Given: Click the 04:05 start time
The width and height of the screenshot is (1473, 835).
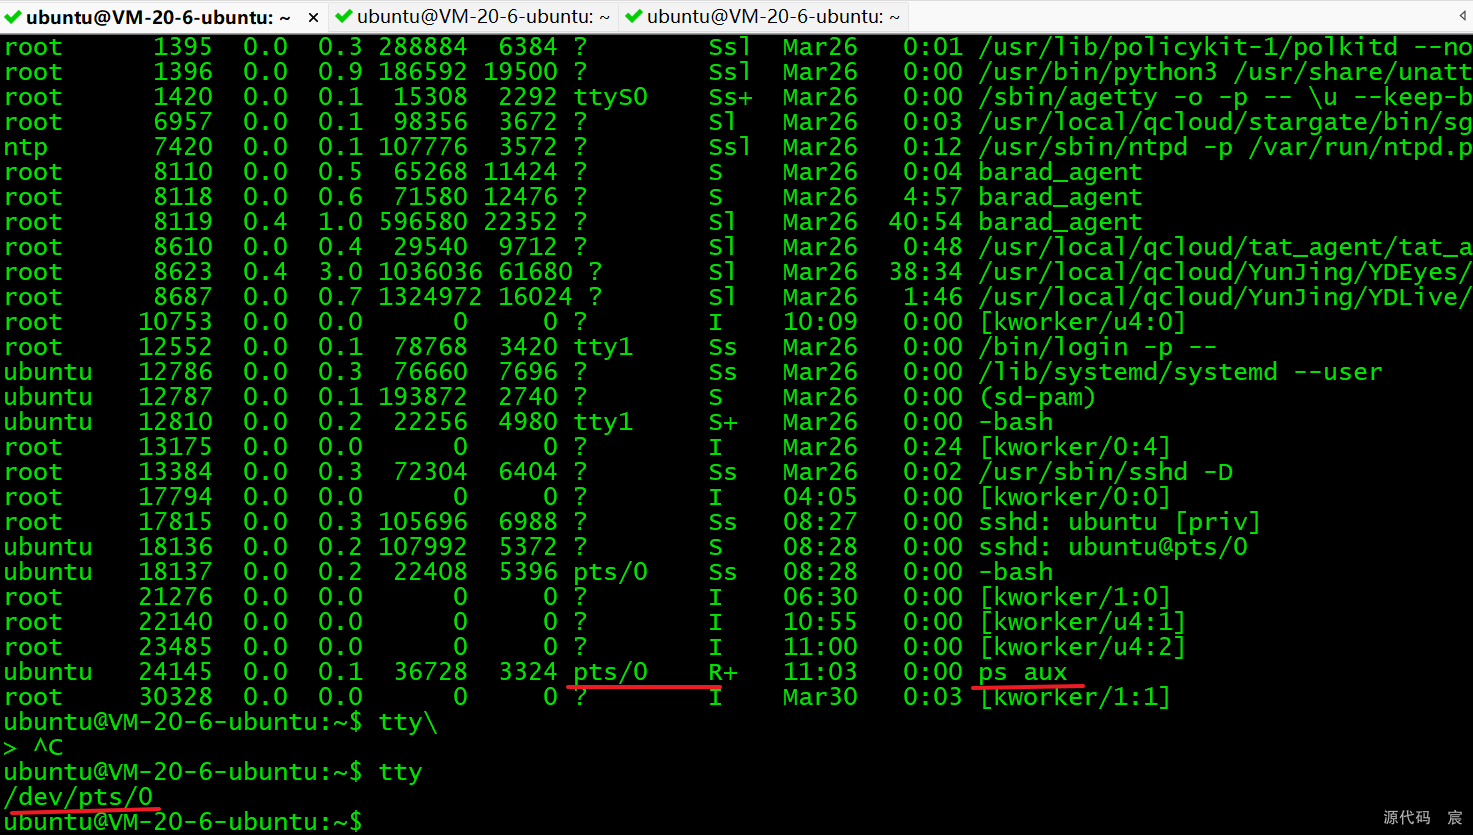Looking at the screenshot, I should point(820,497).
